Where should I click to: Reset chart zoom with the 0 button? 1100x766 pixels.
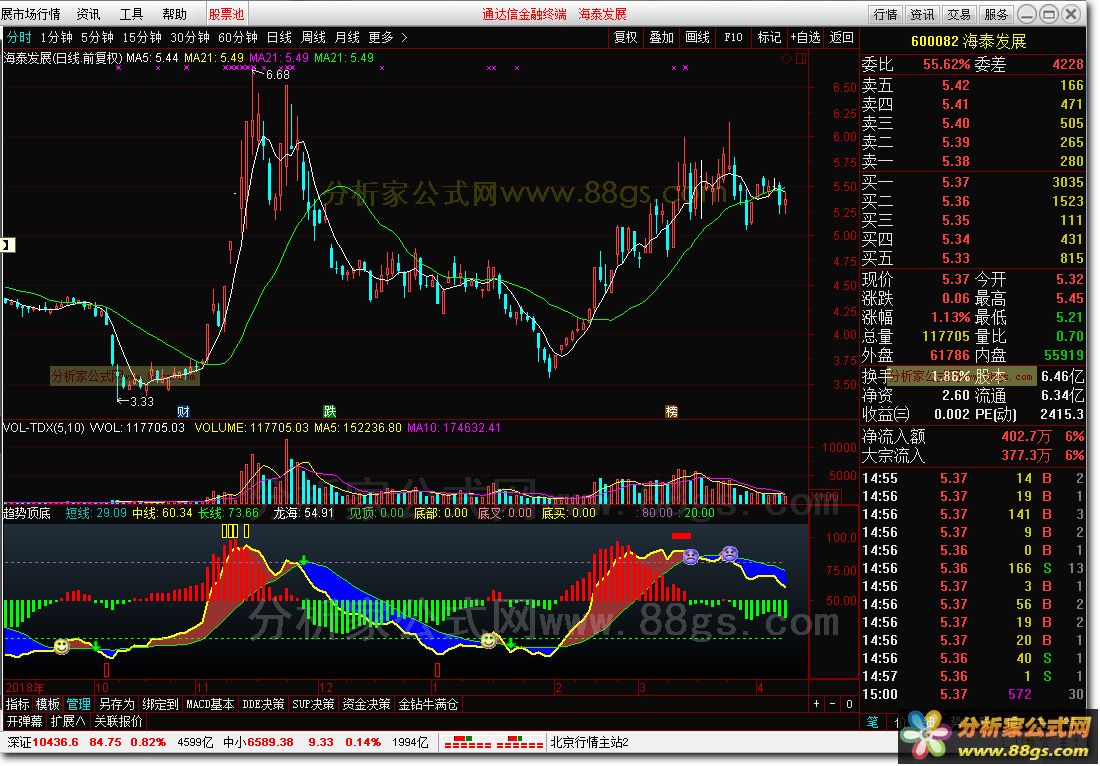(849, 704)
